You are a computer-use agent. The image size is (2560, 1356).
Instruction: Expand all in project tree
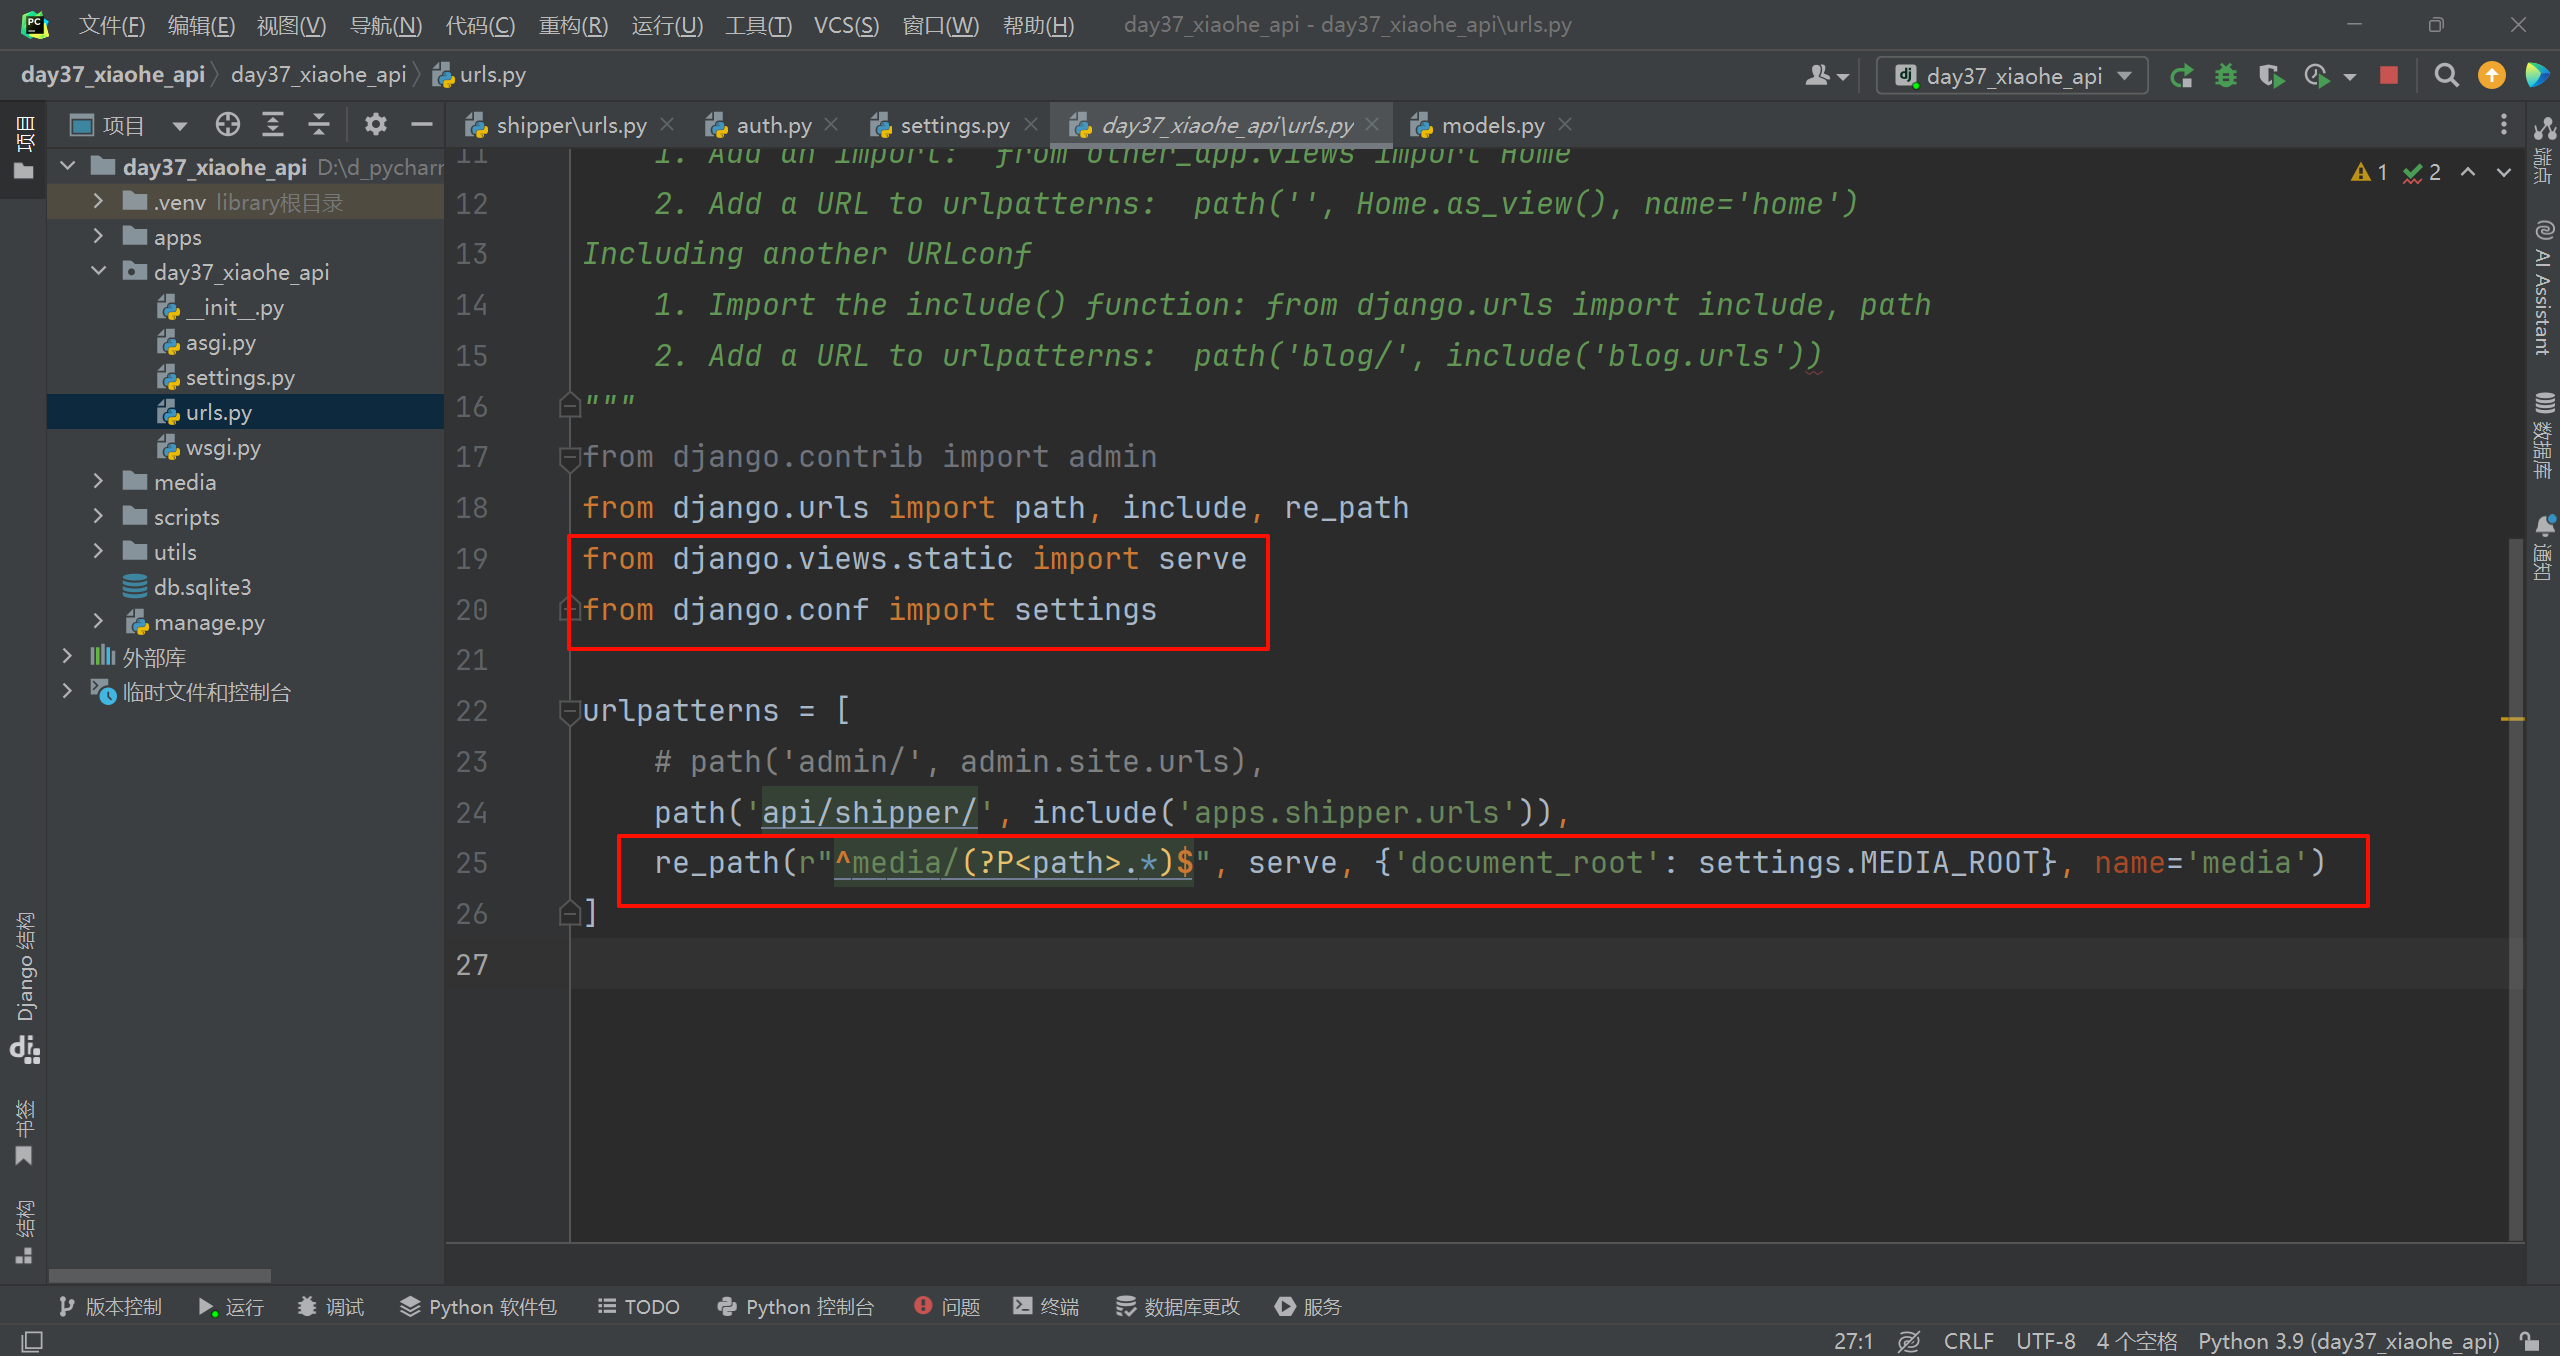coord(273,125)
